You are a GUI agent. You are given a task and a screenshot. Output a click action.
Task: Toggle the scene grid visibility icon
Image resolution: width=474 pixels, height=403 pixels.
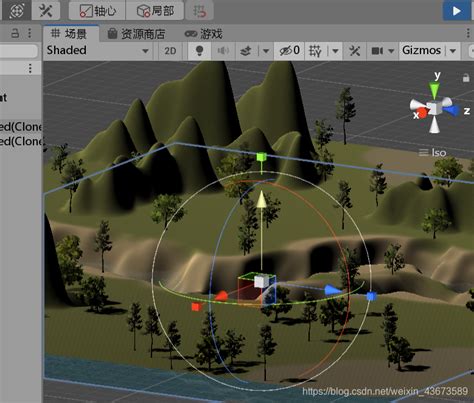coord(315,51)
